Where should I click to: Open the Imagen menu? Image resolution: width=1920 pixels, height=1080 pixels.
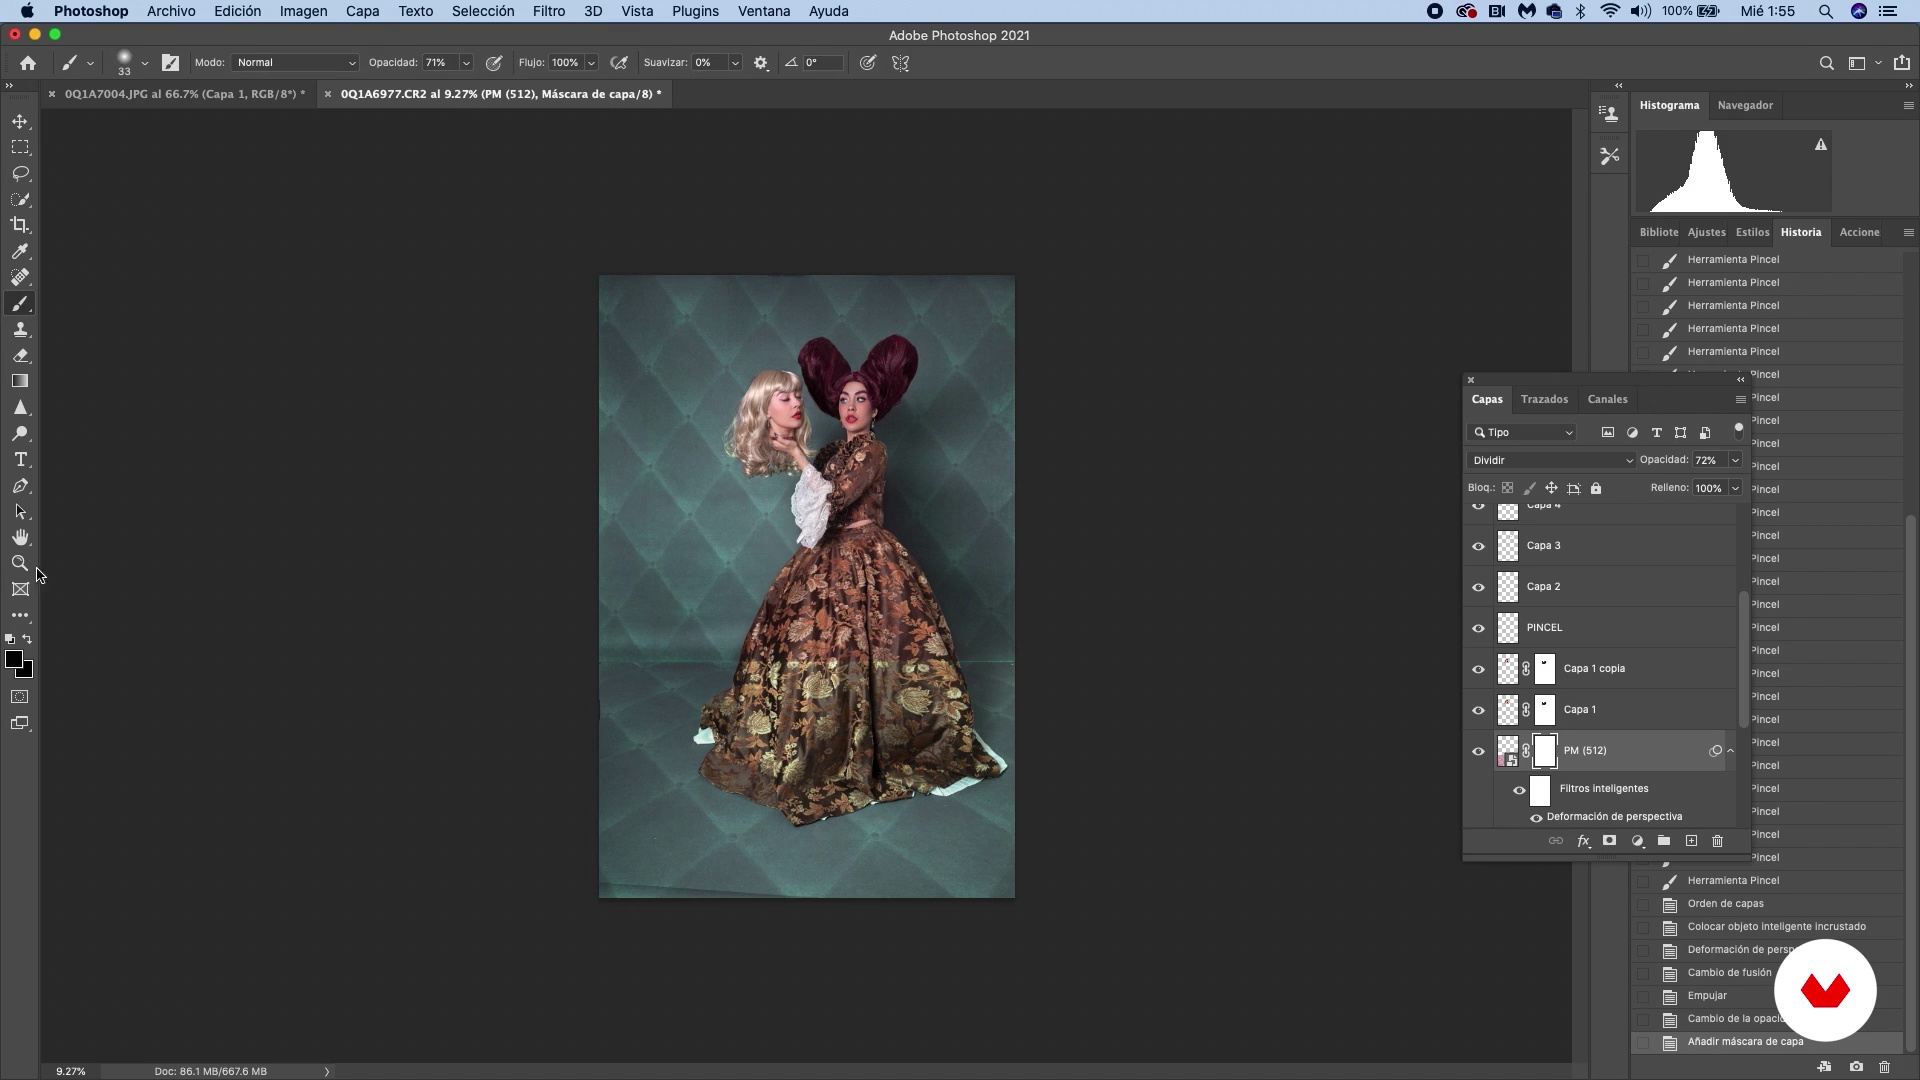[x=303, y=11]
